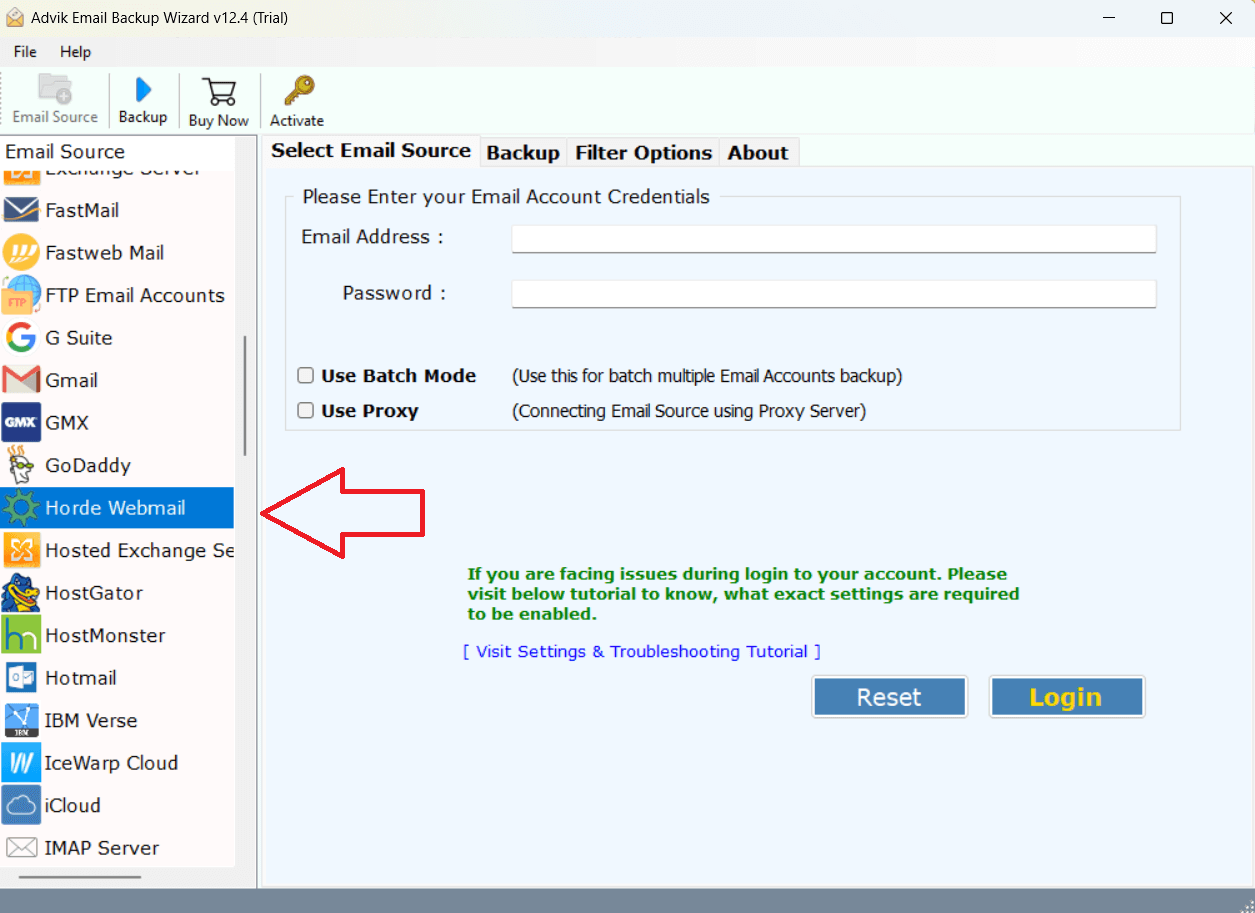Viewport: 1255px width, 913px height.
Task: Click the Reset button
Action: pos(889,697)
